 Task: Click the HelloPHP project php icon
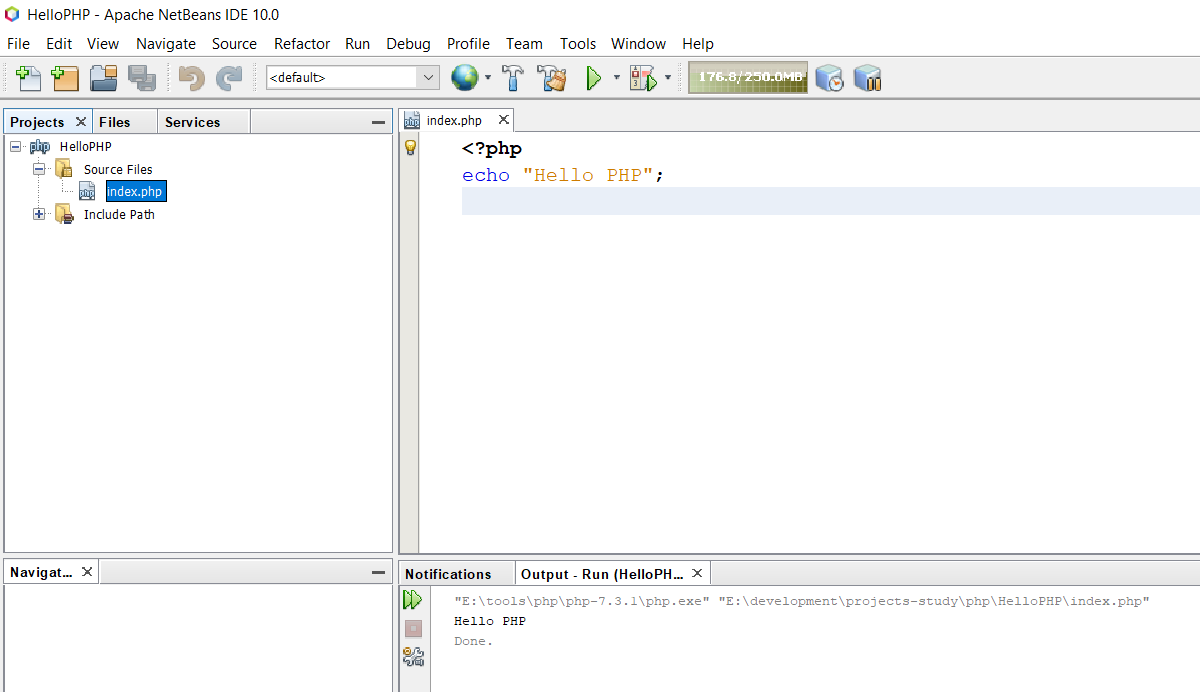tap(40, 147)
